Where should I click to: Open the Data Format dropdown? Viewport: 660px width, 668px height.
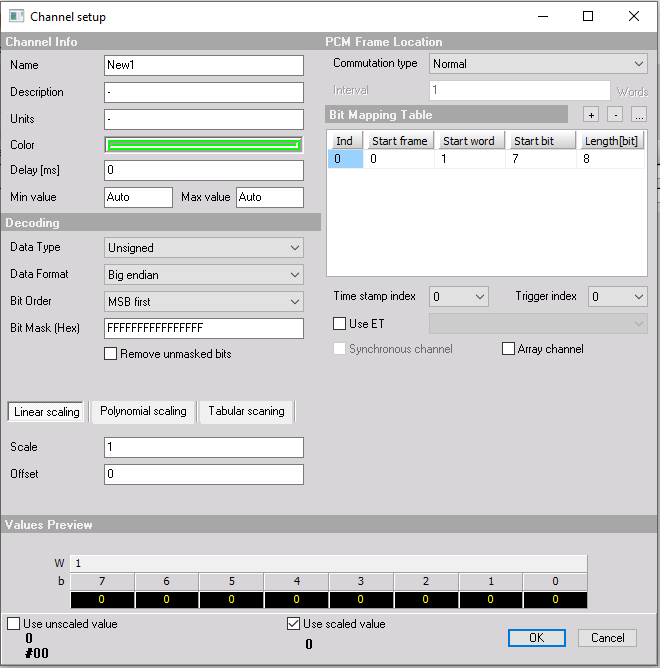tap(204, 275)
